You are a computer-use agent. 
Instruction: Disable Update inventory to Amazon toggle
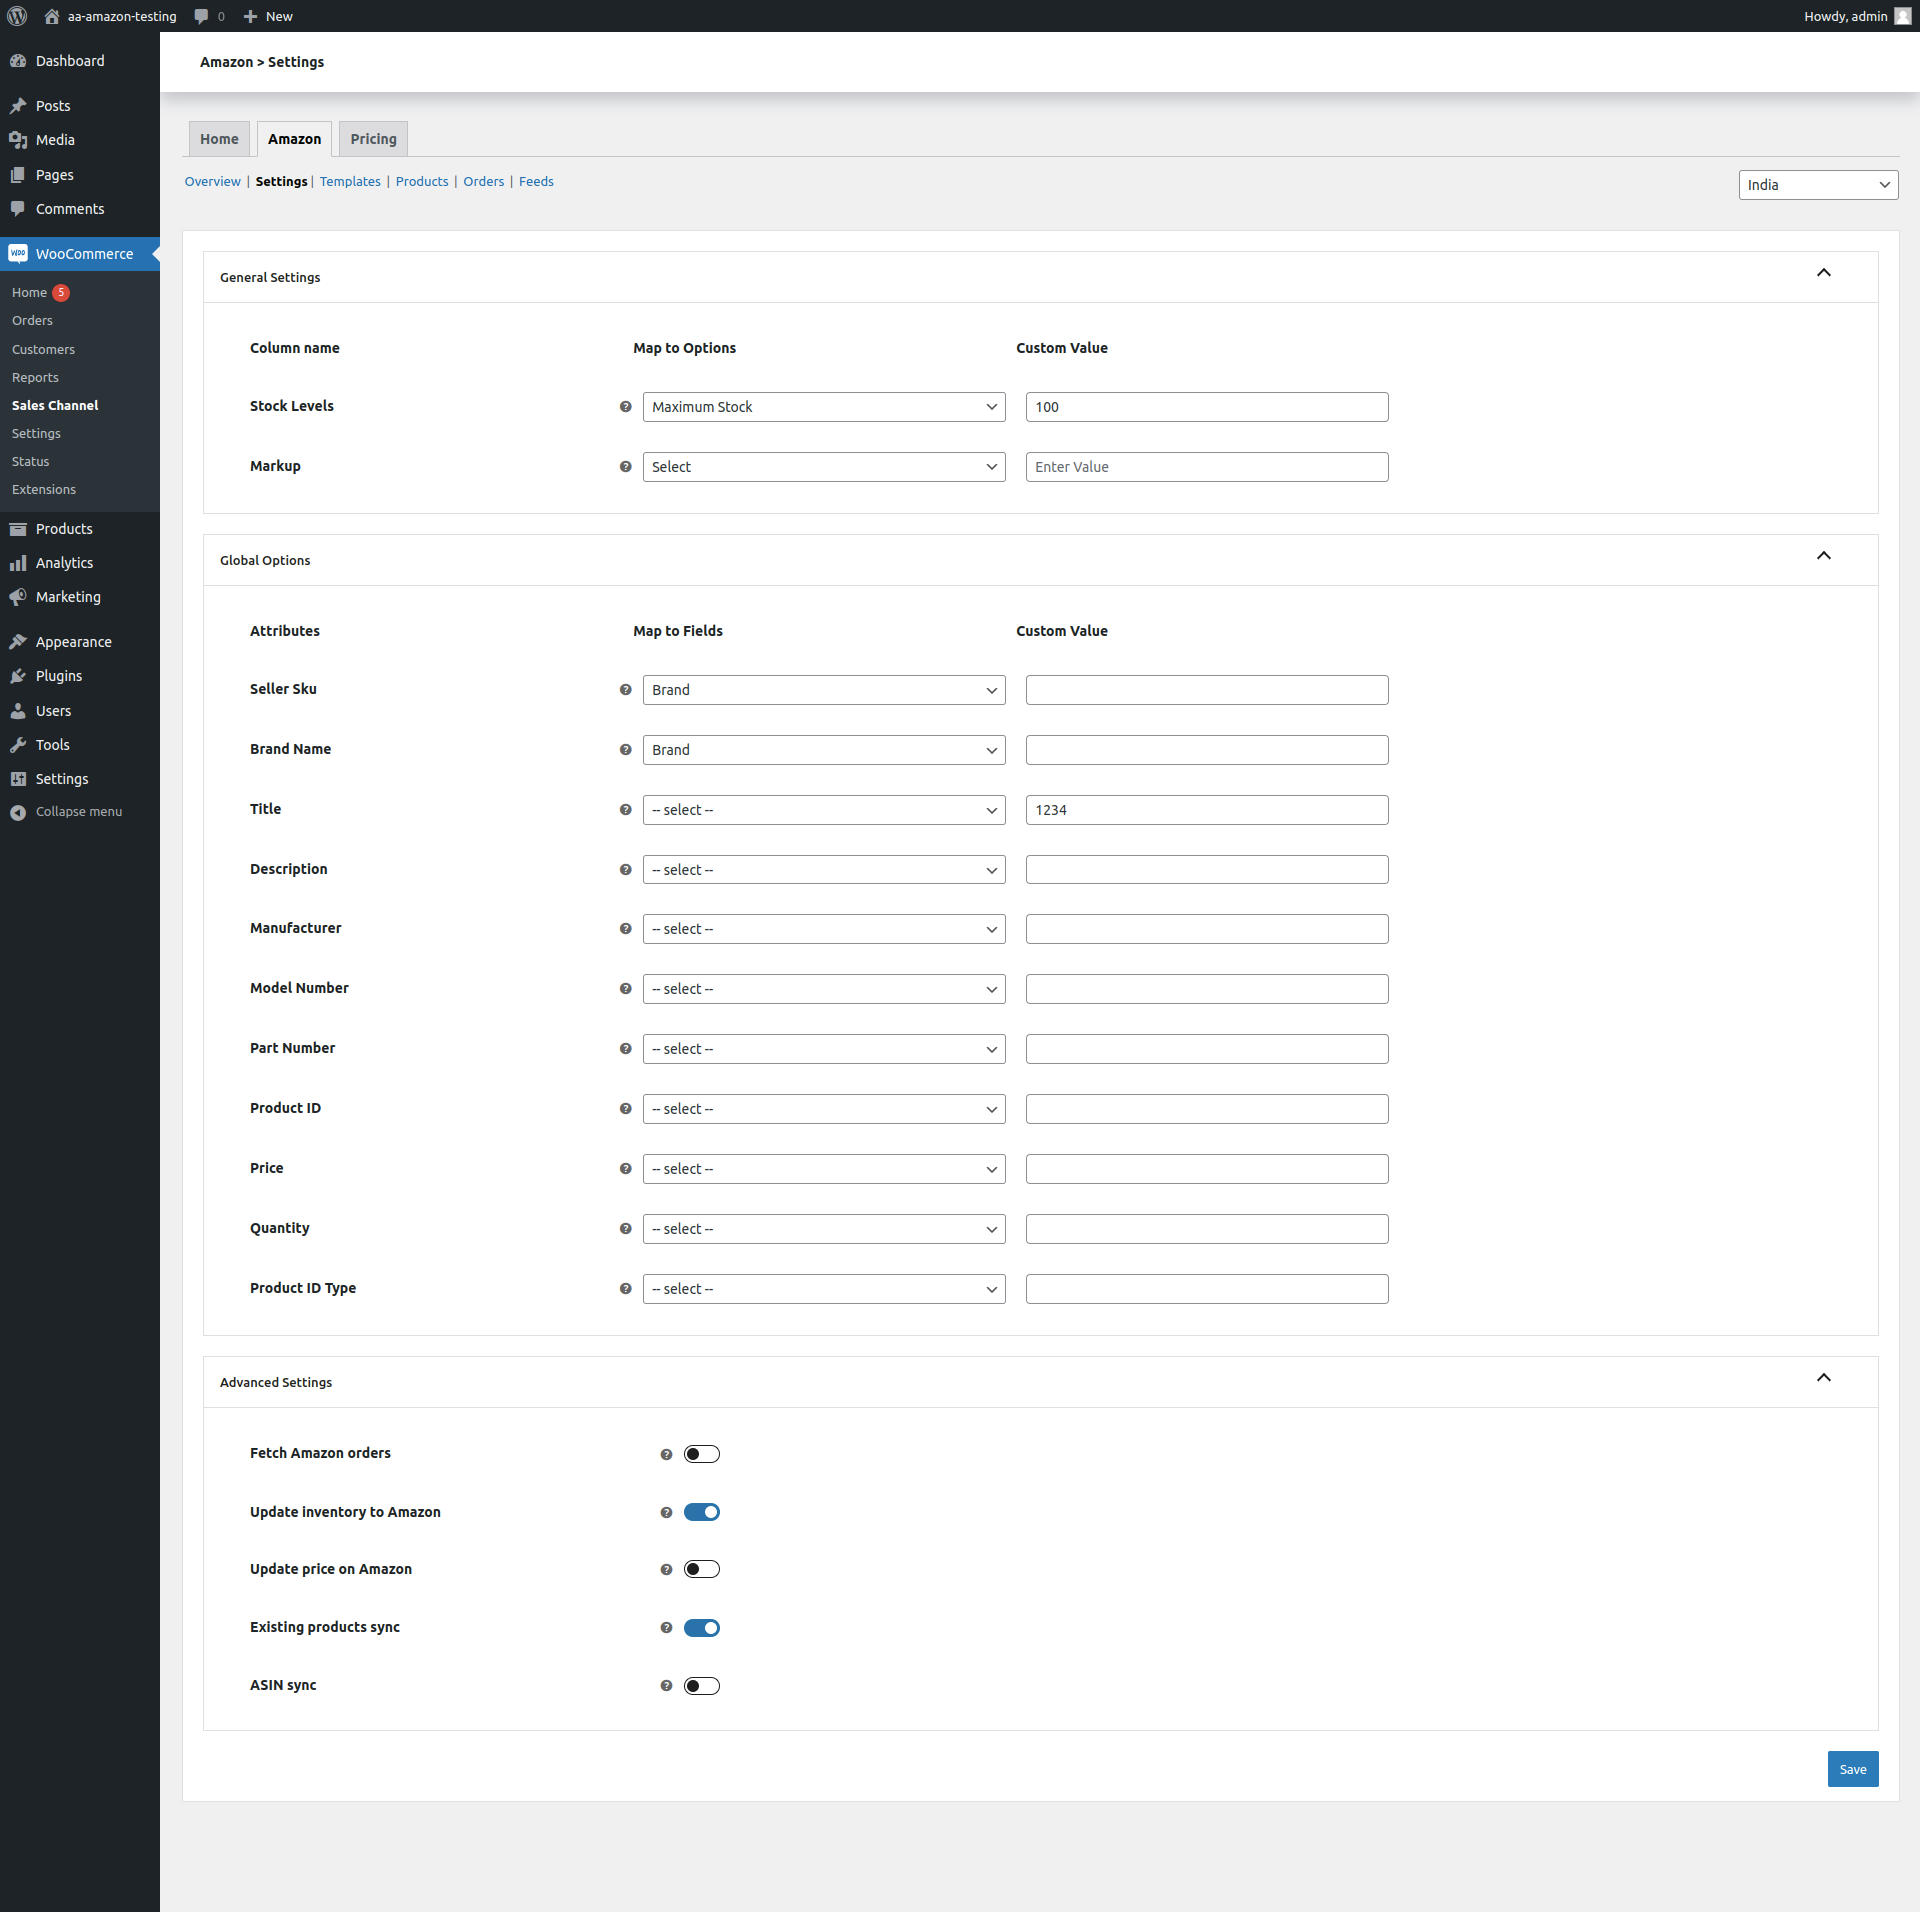701,1512
